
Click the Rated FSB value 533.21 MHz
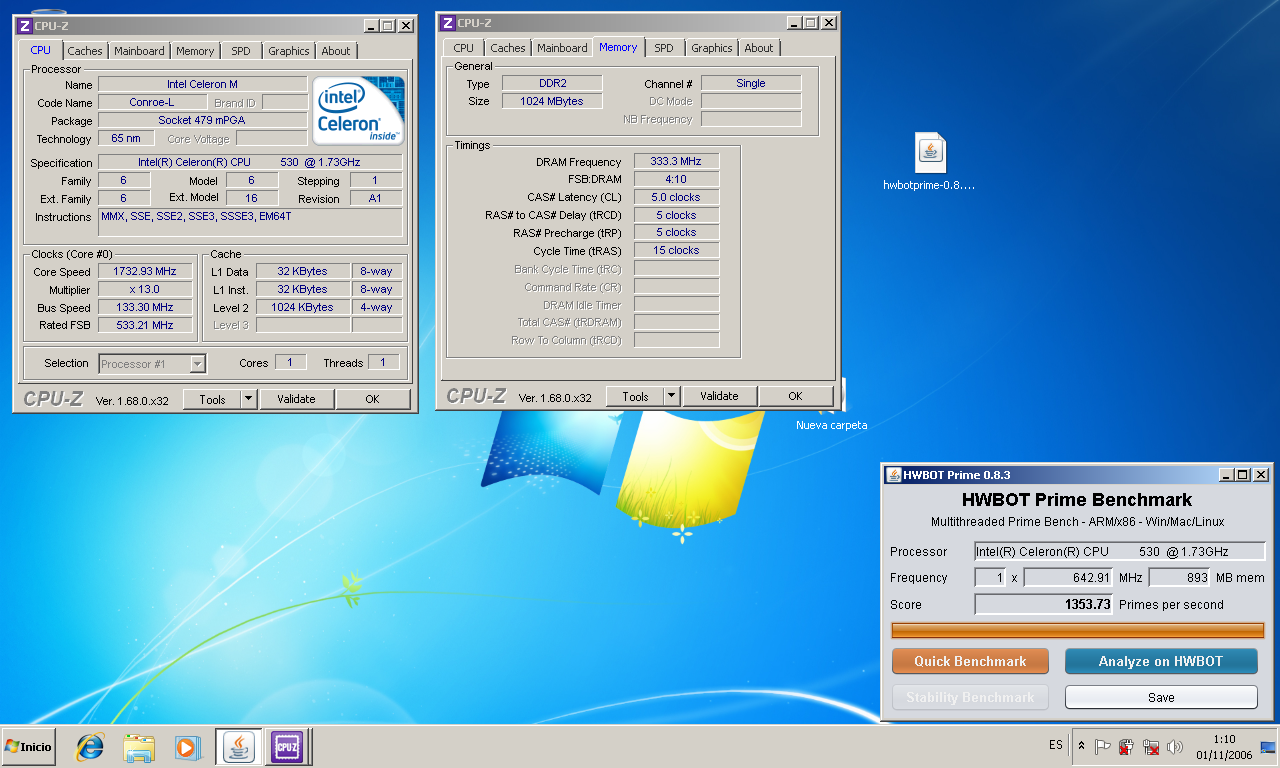coord(145,326)
